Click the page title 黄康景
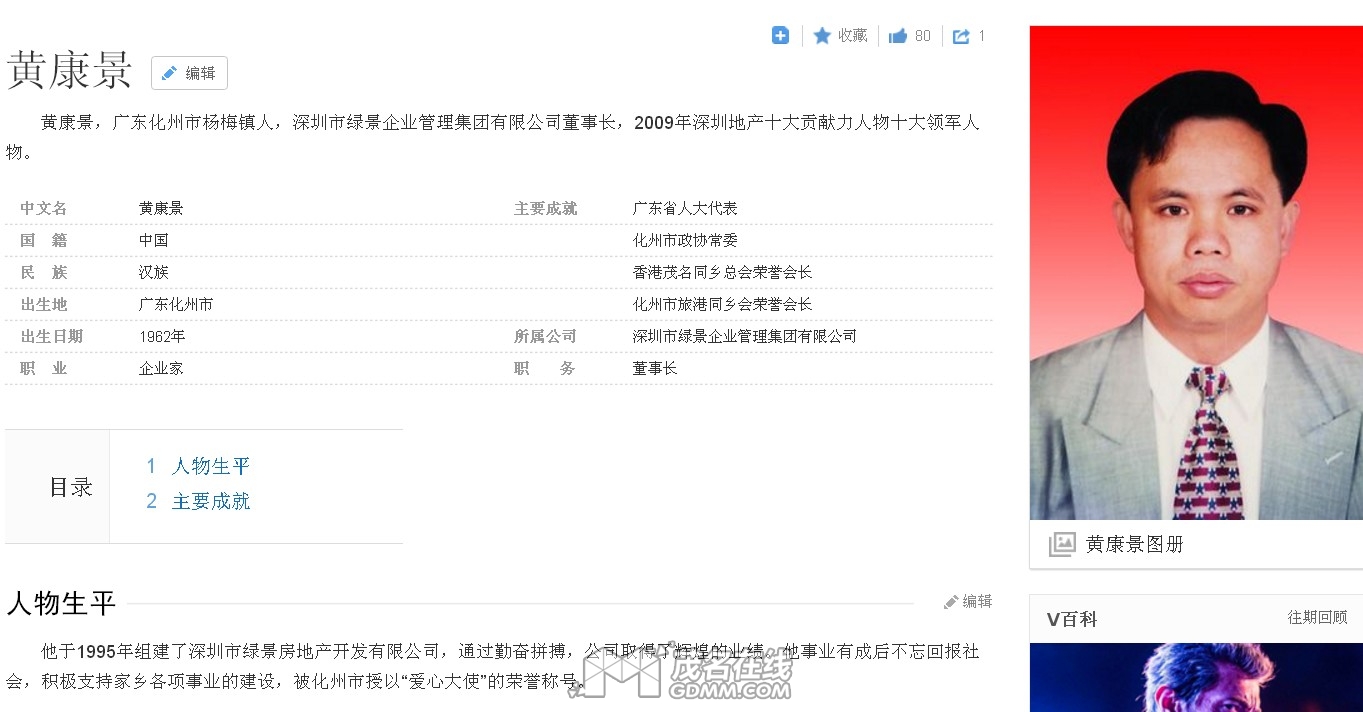 click(70, 69)
